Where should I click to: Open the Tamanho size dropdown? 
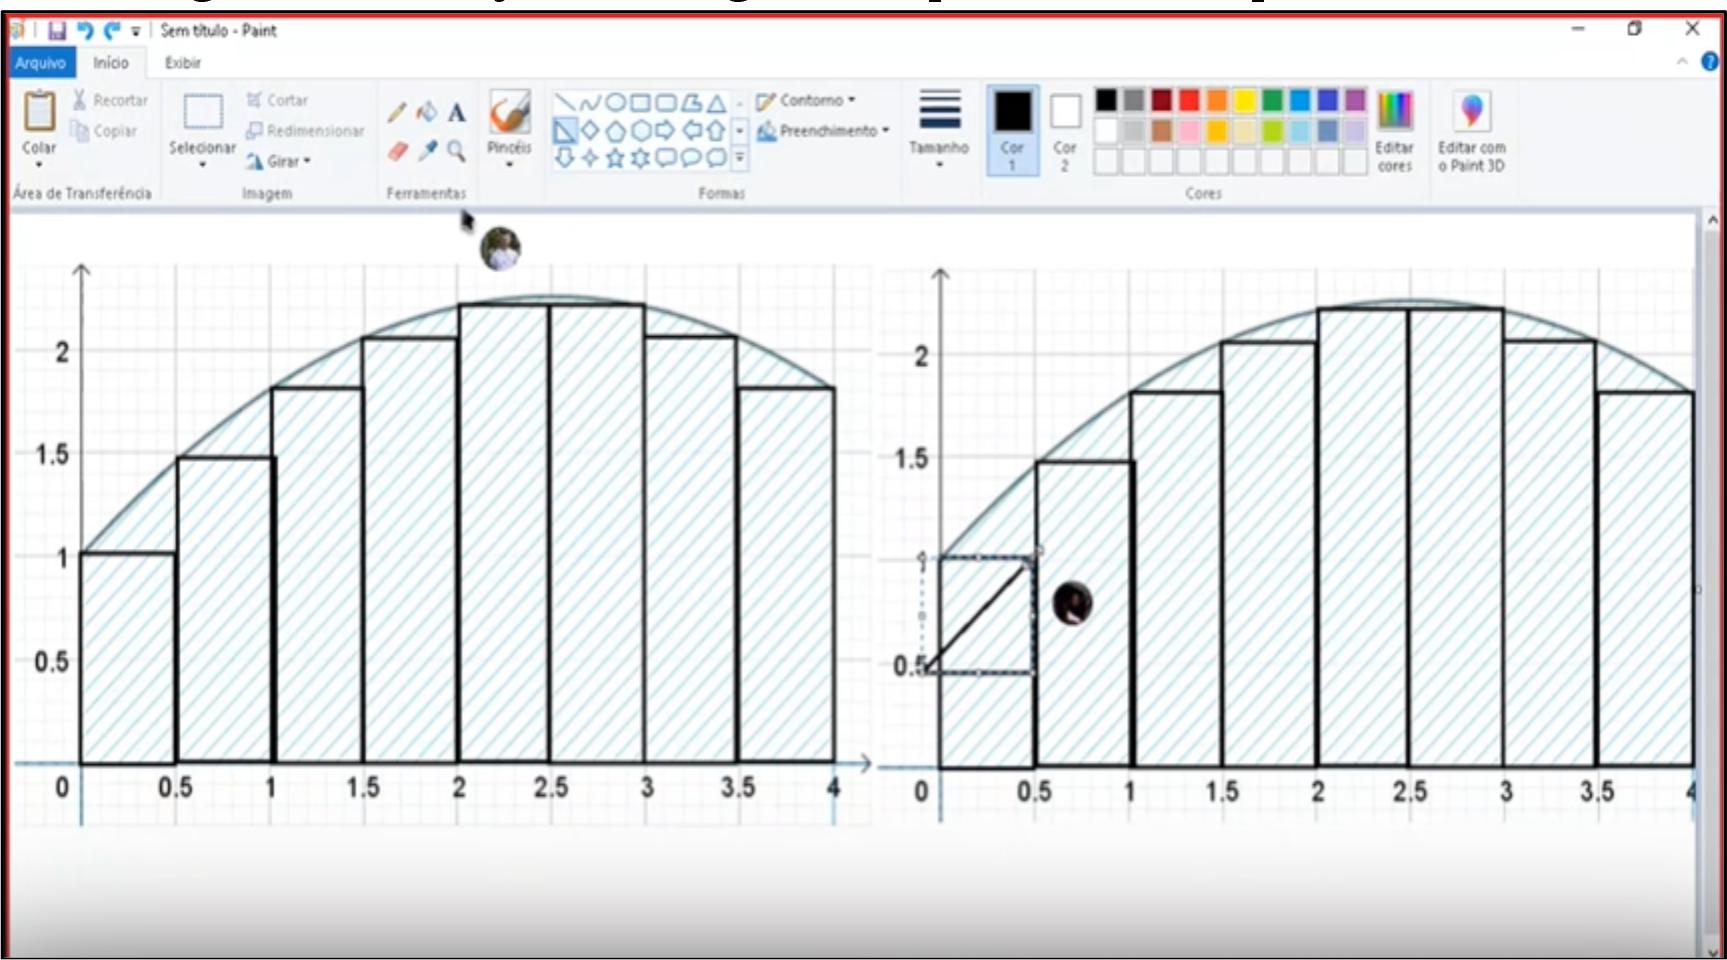(939, 130)
